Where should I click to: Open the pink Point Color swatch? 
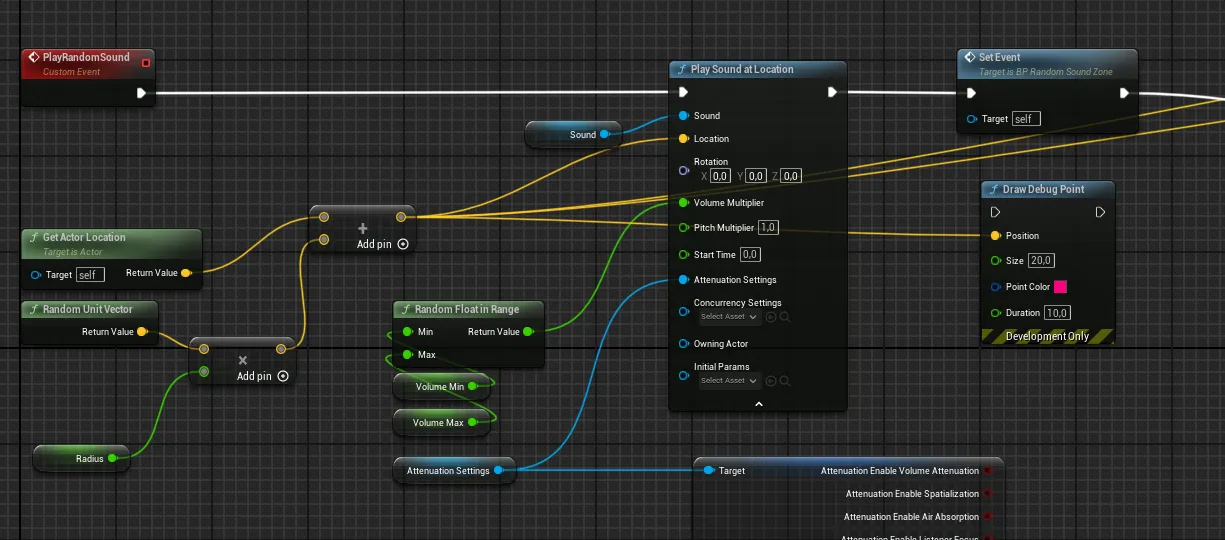tap(1060, 287)
